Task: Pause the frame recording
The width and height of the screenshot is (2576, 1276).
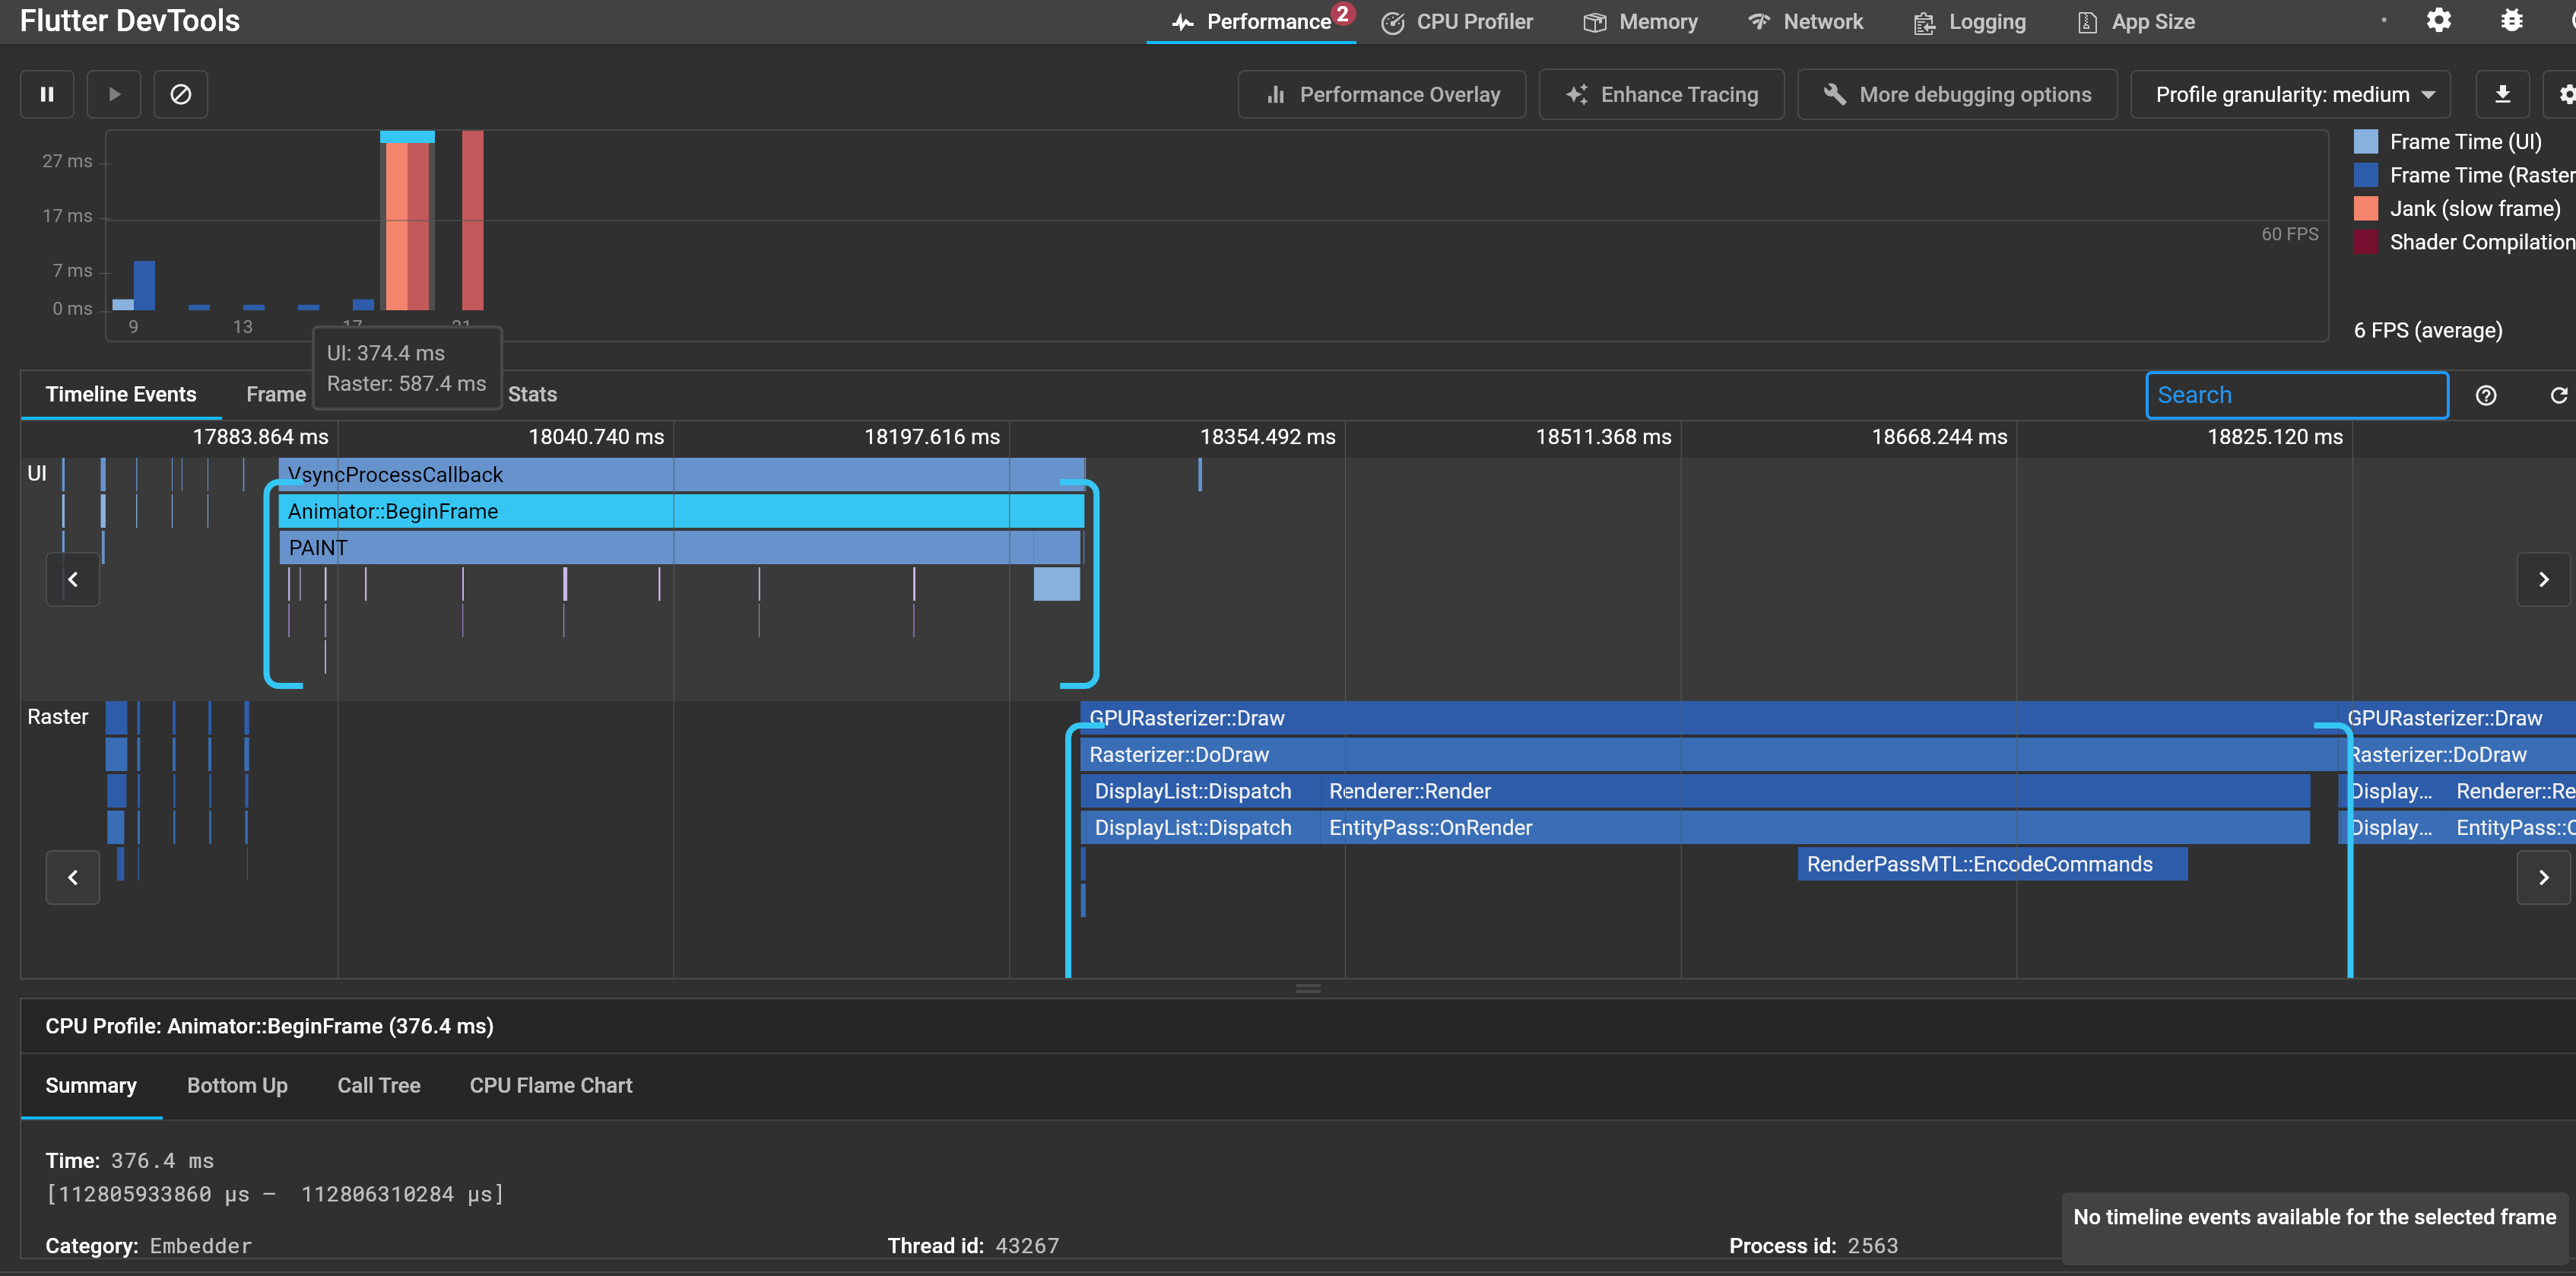Action: coord(47,94)
